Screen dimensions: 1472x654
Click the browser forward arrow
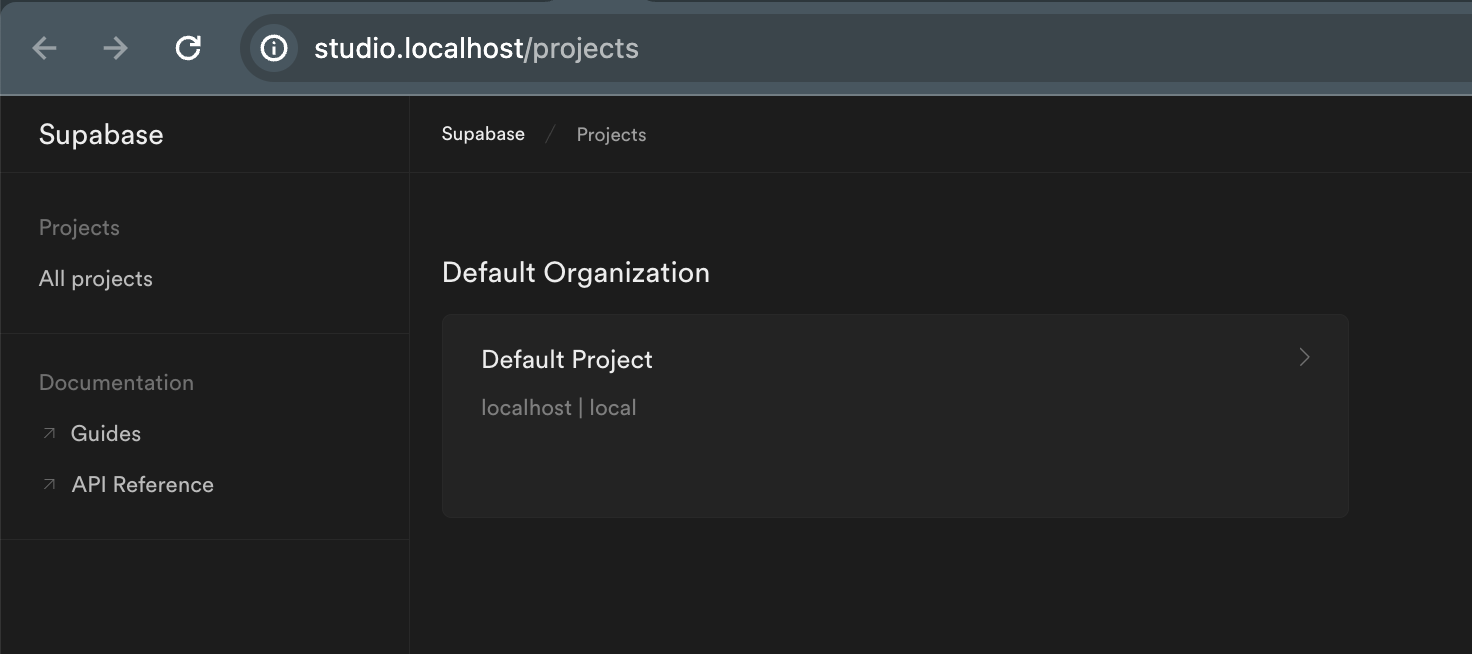pyautogui.click(x=116, y=48)
